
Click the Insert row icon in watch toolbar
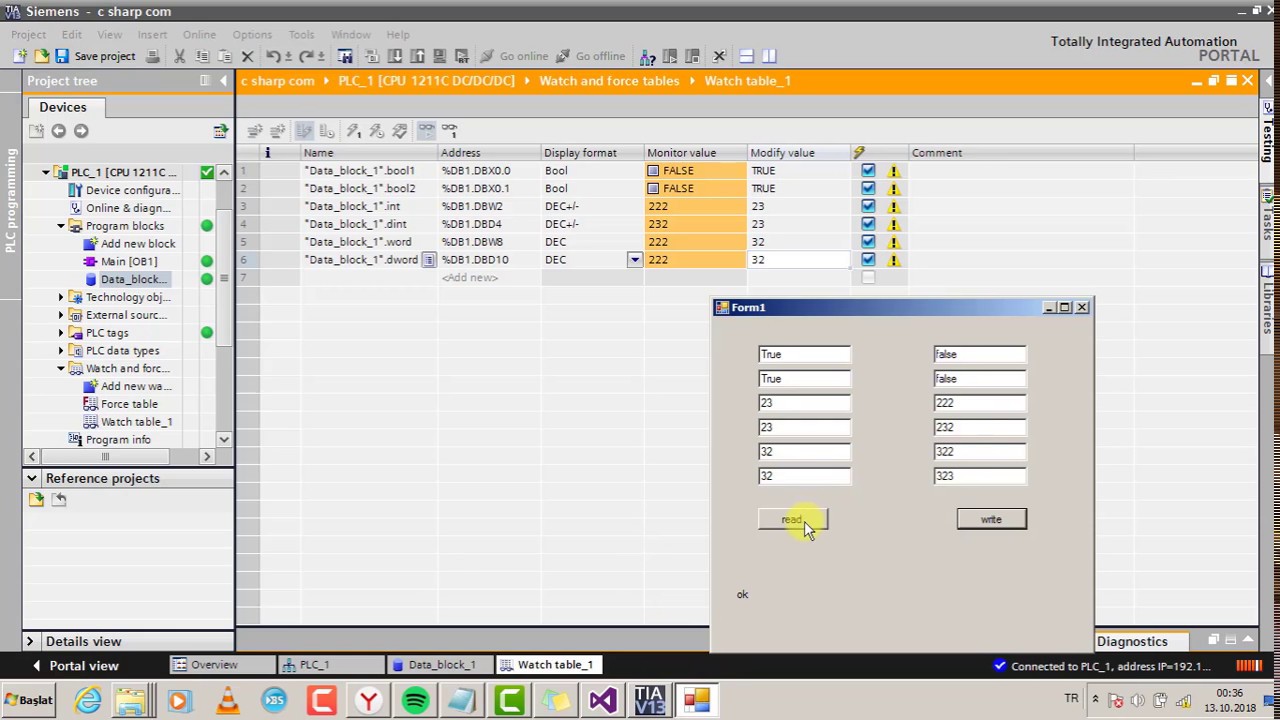point(255,130)
